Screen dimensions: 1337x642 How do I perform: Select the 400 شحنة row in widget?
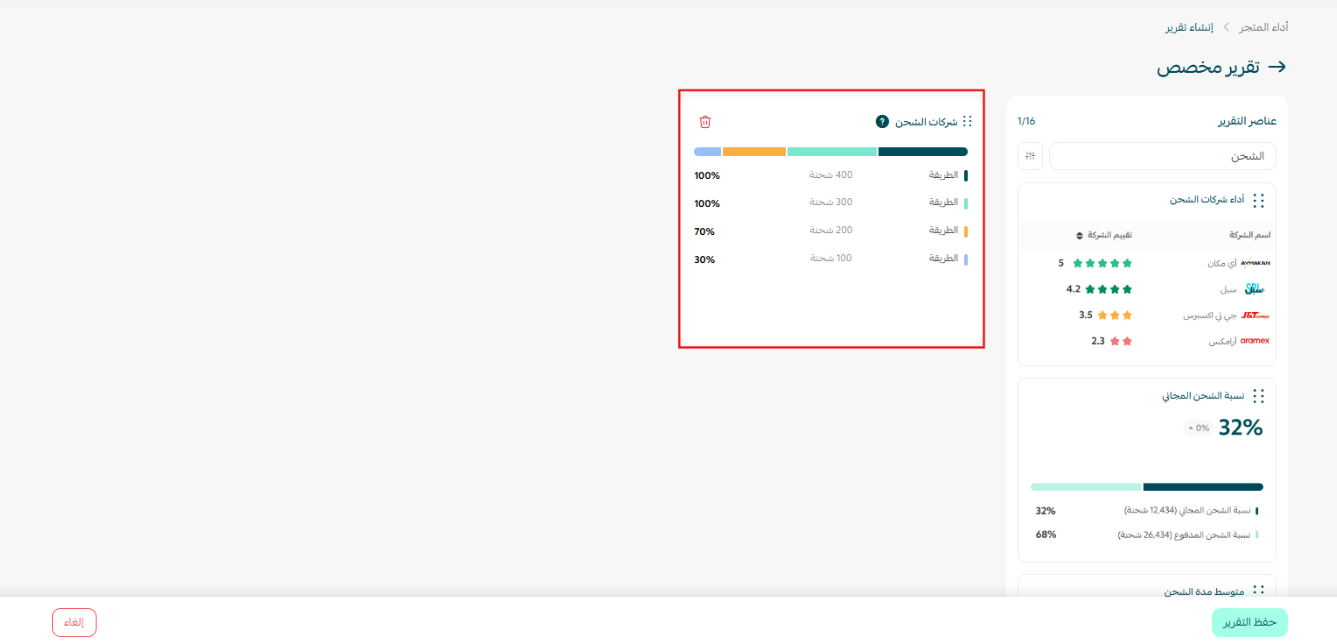[831, 175]
